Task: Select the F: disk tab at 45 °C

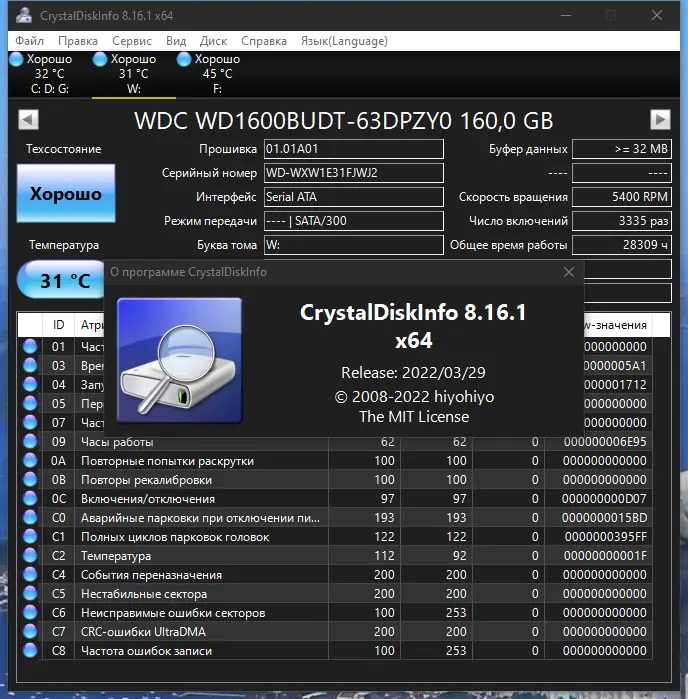Action: pos(217,74)
